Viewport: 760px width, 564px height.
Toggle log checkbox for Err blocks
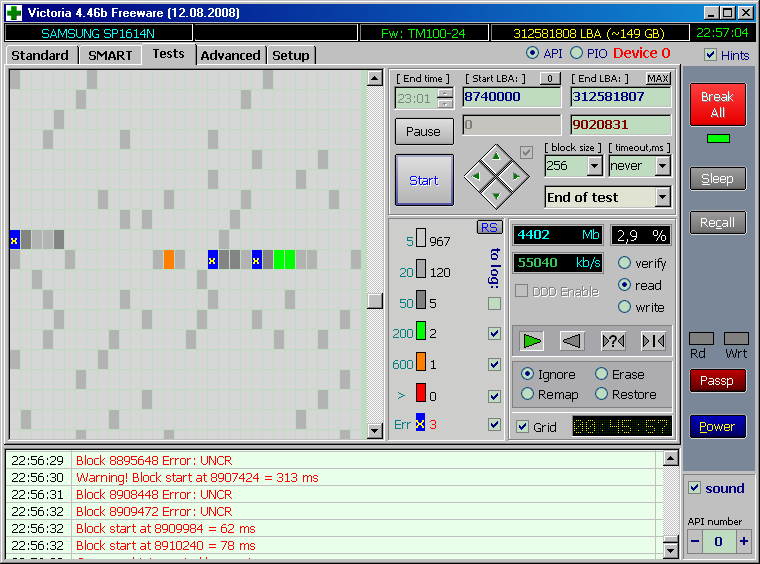coord(494,424)
